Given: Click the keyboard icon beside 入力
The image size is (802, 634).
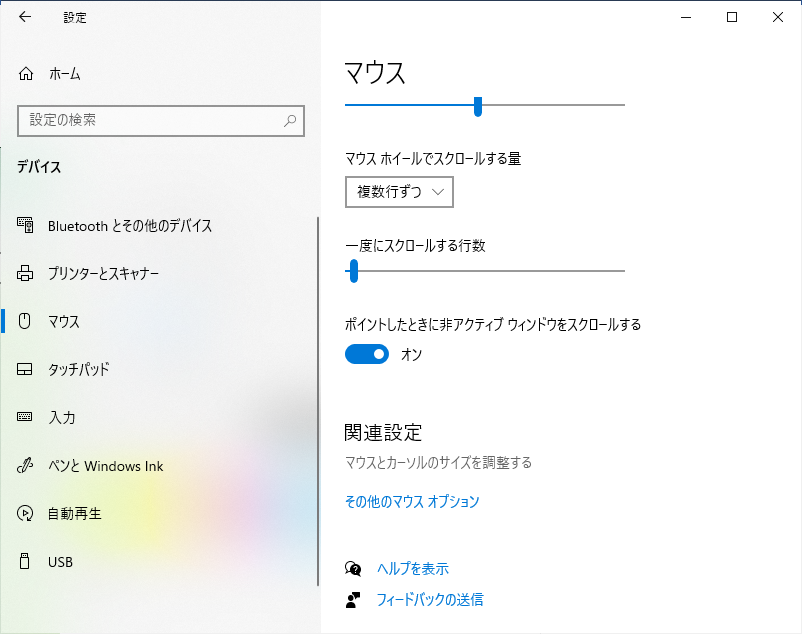Looking at the screenshot, I should point(25,417).
